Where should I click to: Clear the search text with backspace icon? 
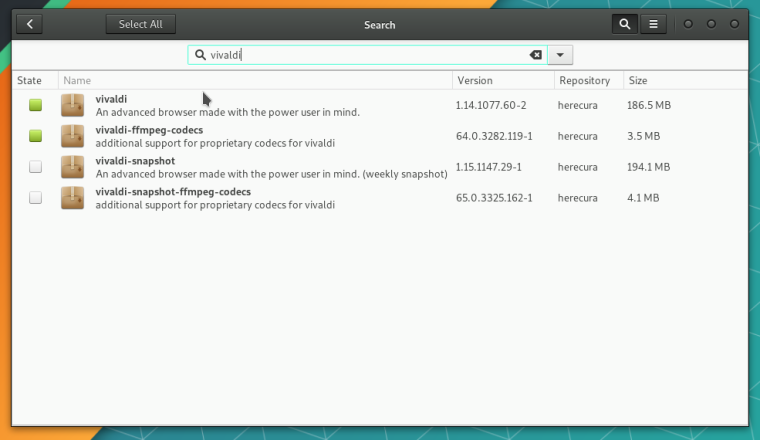(x=536, y=55)
